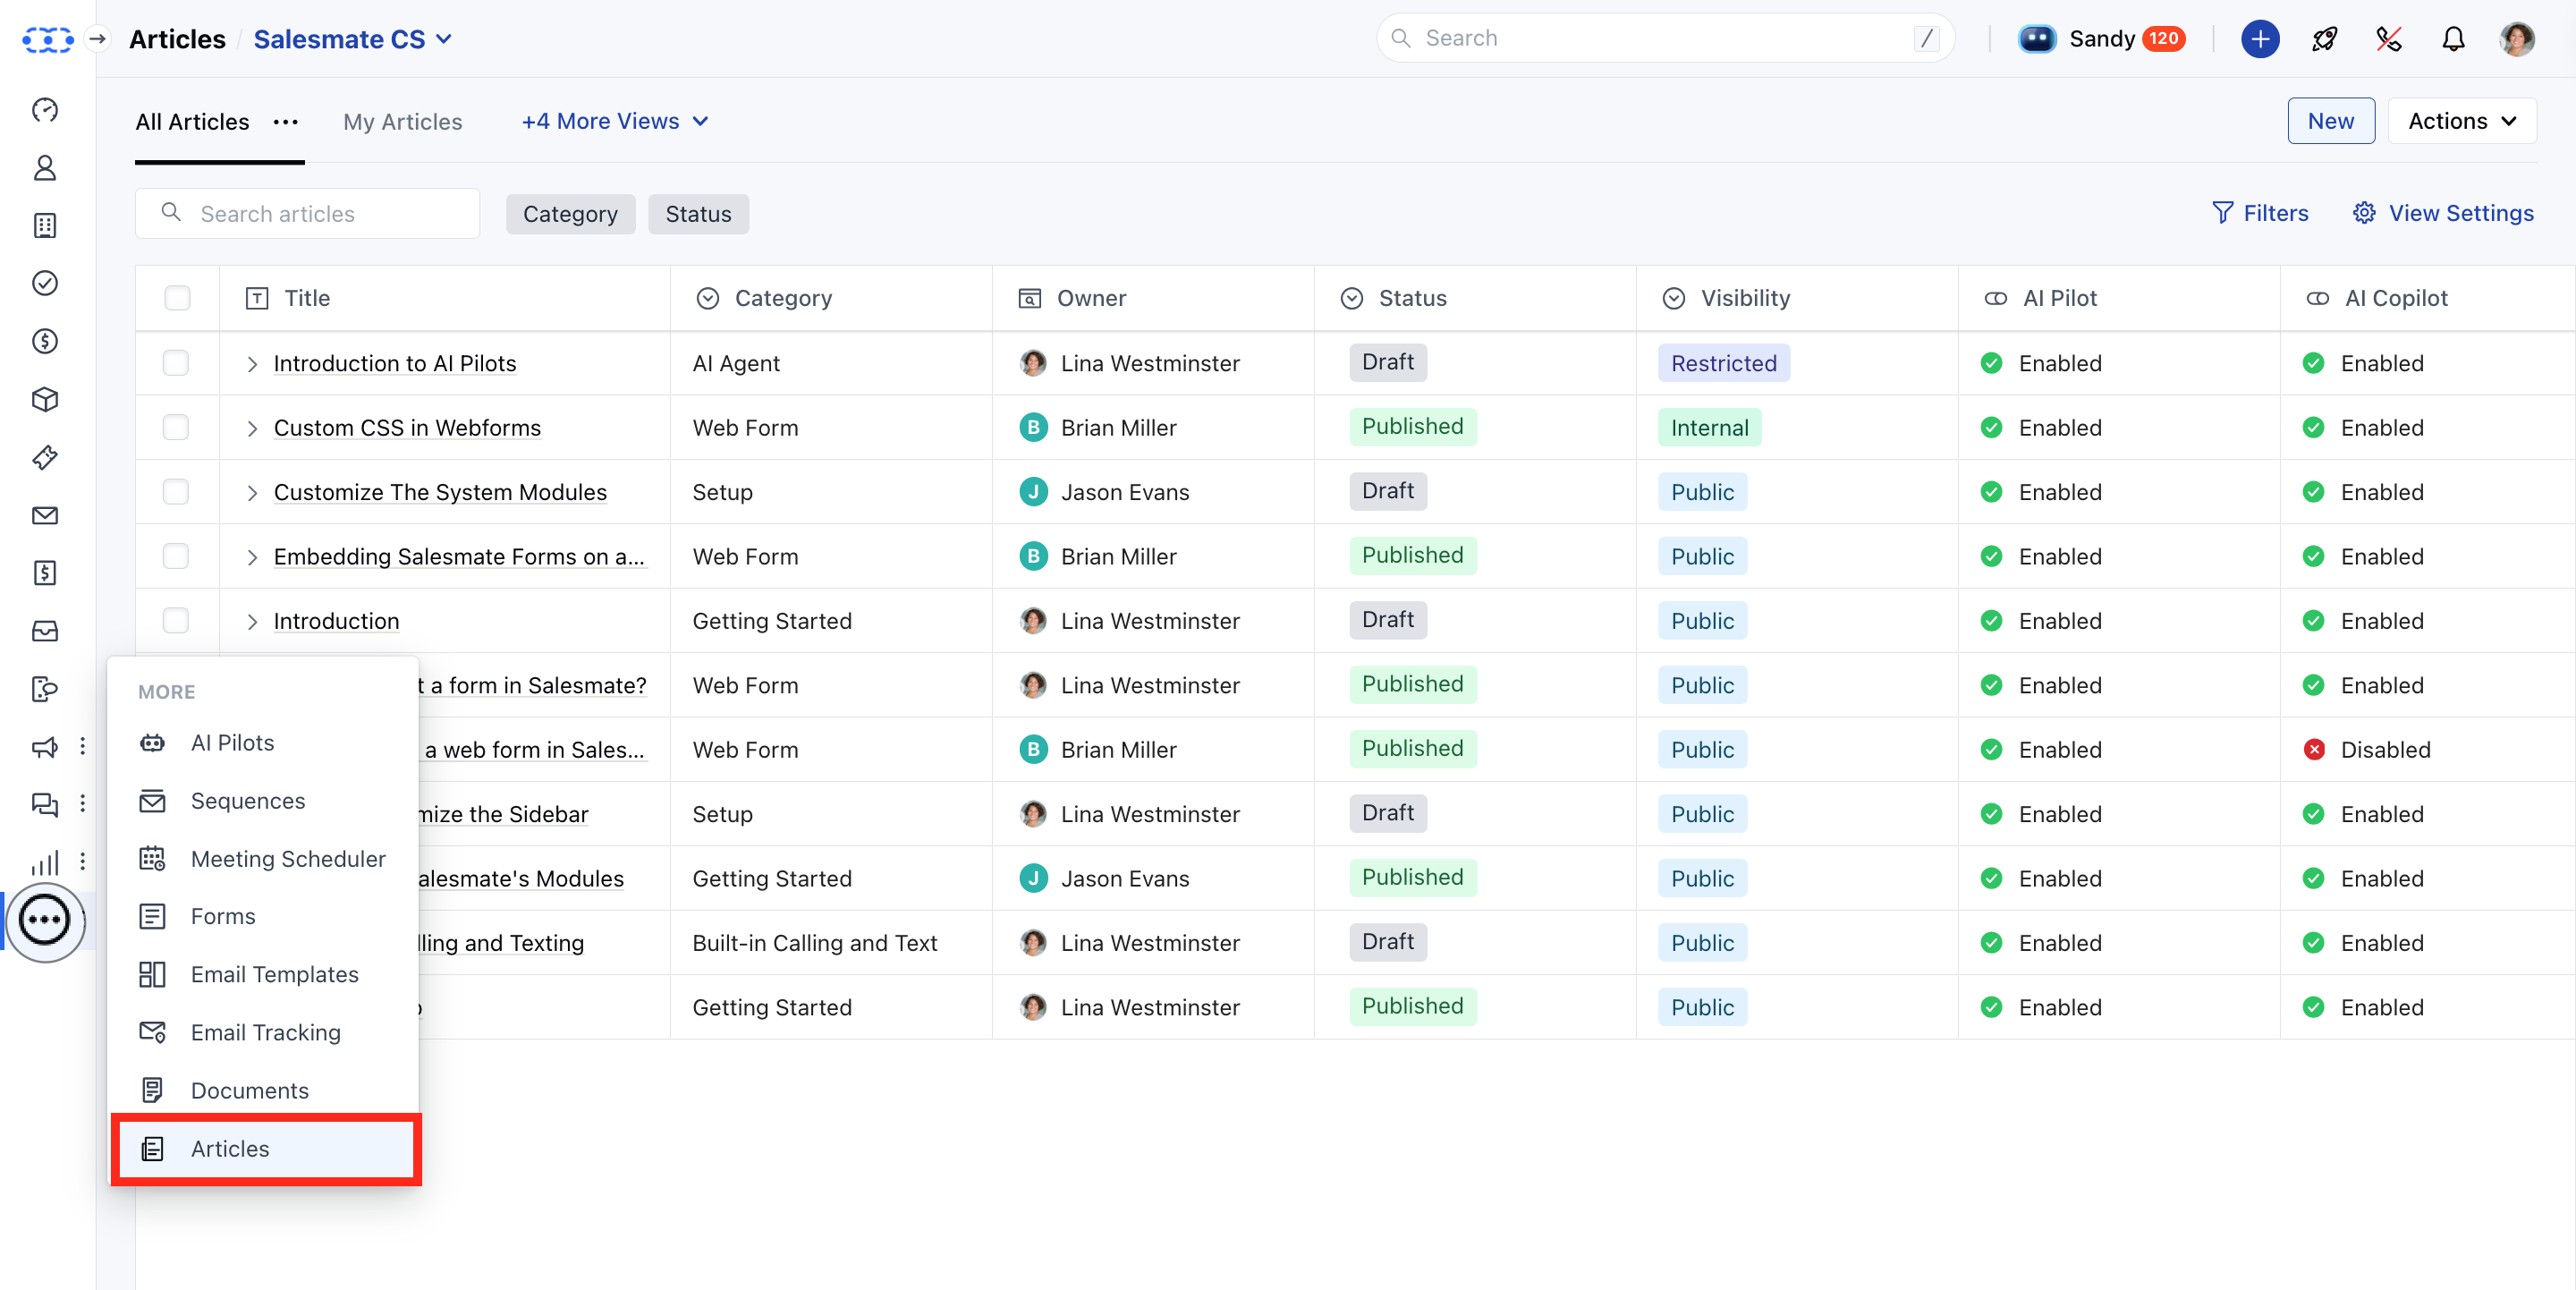Open Contacts person icon in sidebar
The width and height of the screenshot is (2576, 1290).
(45, 168)
